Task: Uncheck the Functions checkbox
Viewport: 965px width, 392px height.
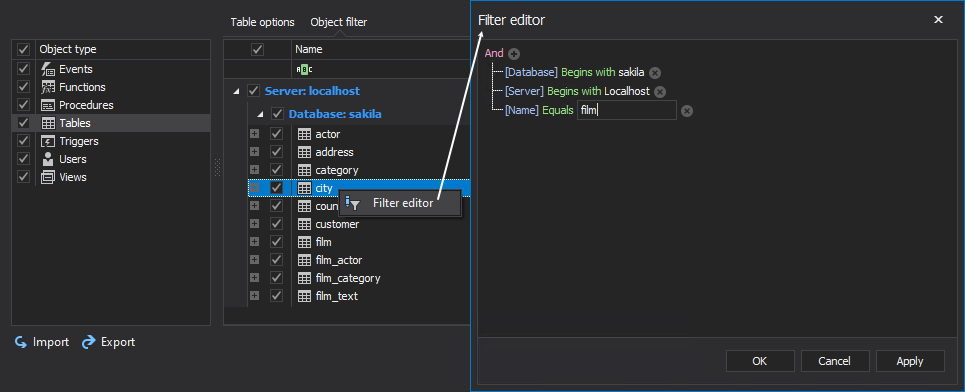Action: (23, 87)
